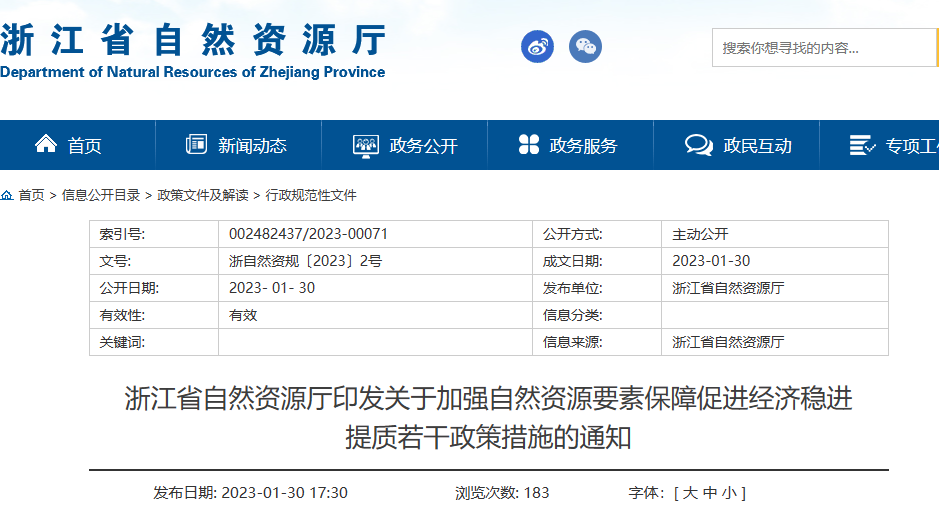This screenshot has height=514, width=939.
Task: Select the 政务公开 menu item
Action: (423, 146)
